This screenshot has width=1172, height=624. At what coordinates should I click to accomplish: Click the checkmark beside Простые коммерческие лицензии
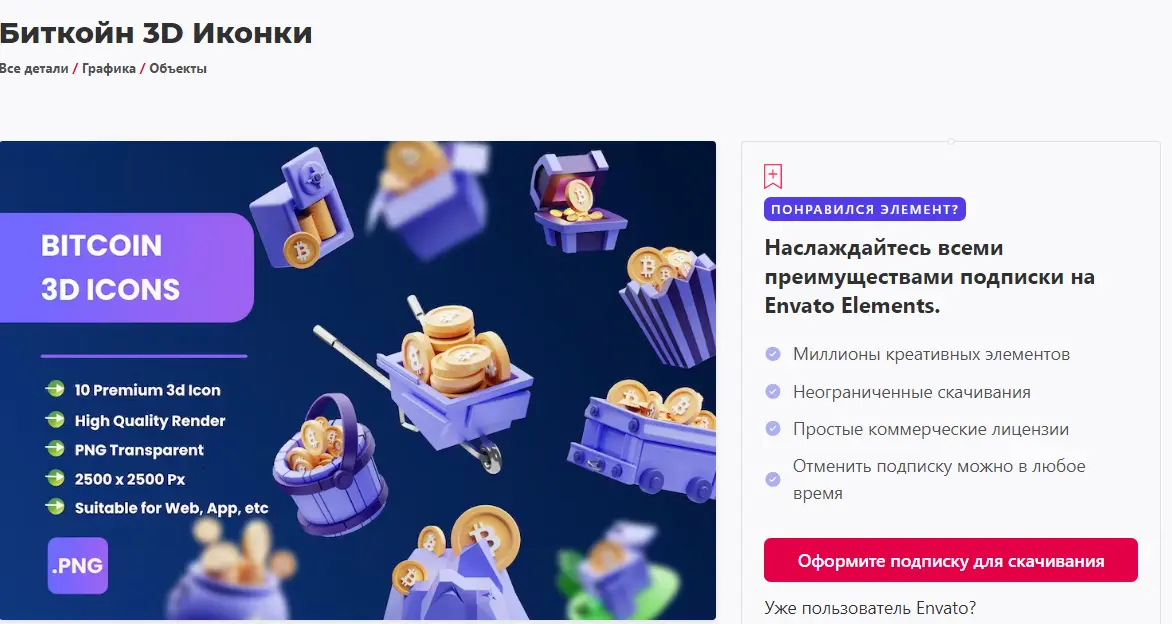tap(773, 429)
